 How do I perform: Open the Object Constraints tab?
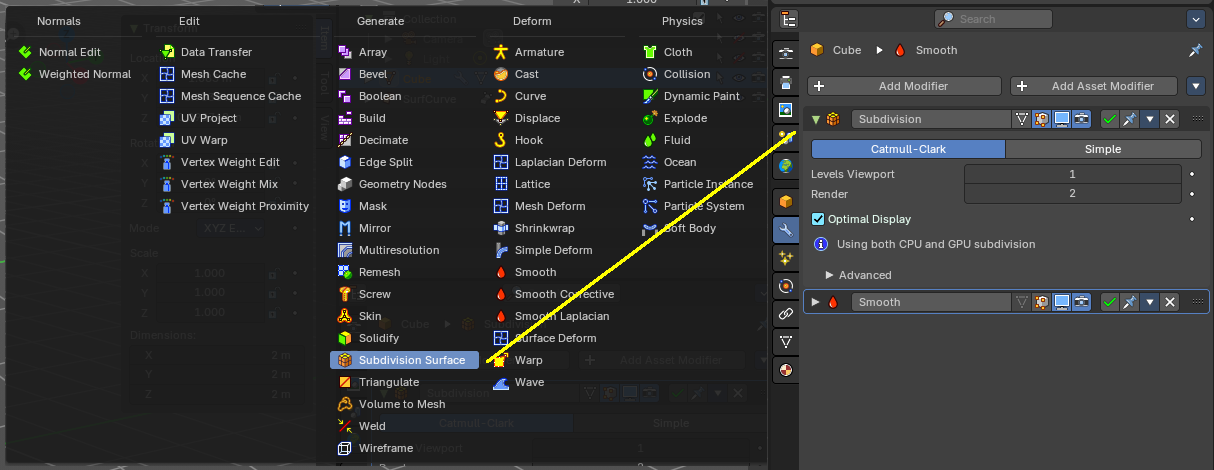tap(786, 313)
